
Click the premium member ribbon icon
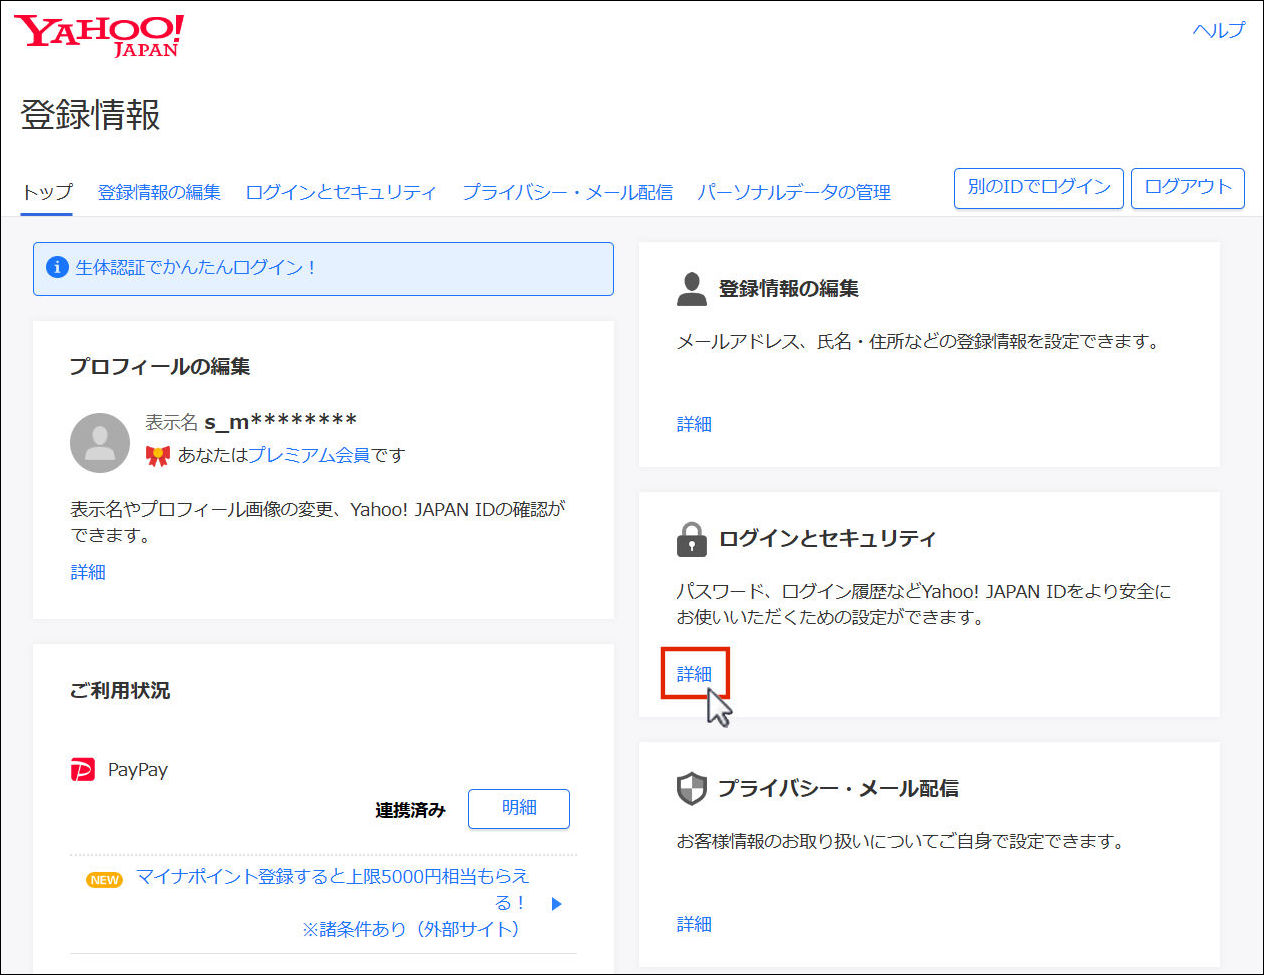coord(157,456)
